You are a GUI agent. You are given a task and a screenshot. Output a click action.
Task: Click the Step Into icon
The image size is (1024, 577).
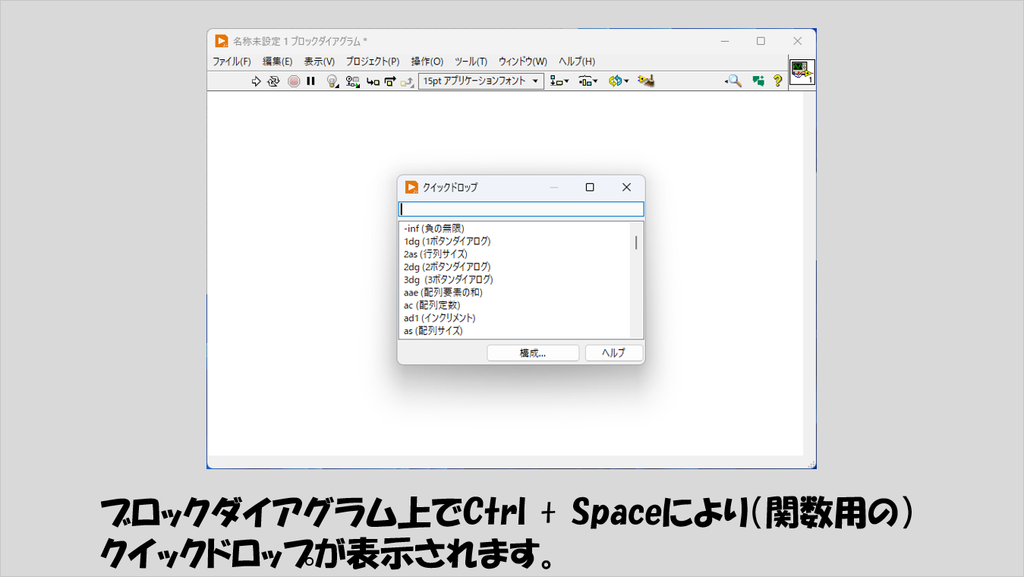(372, 81)
